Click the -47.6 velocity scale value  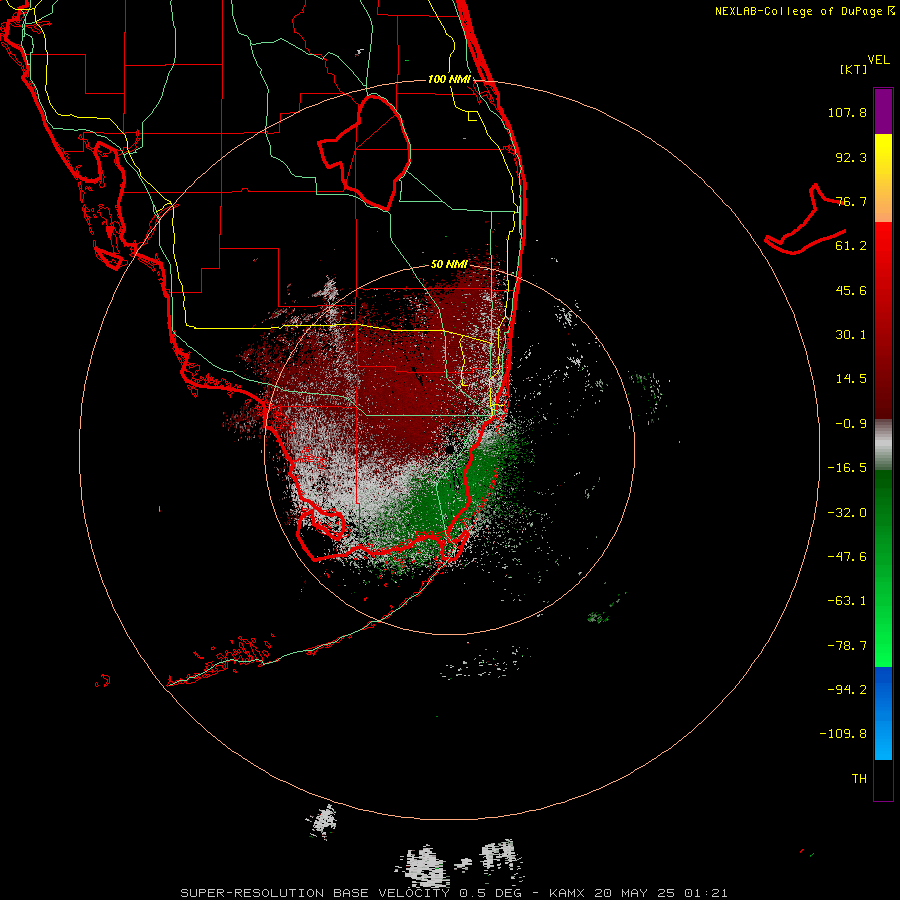(x=847, y=557)
